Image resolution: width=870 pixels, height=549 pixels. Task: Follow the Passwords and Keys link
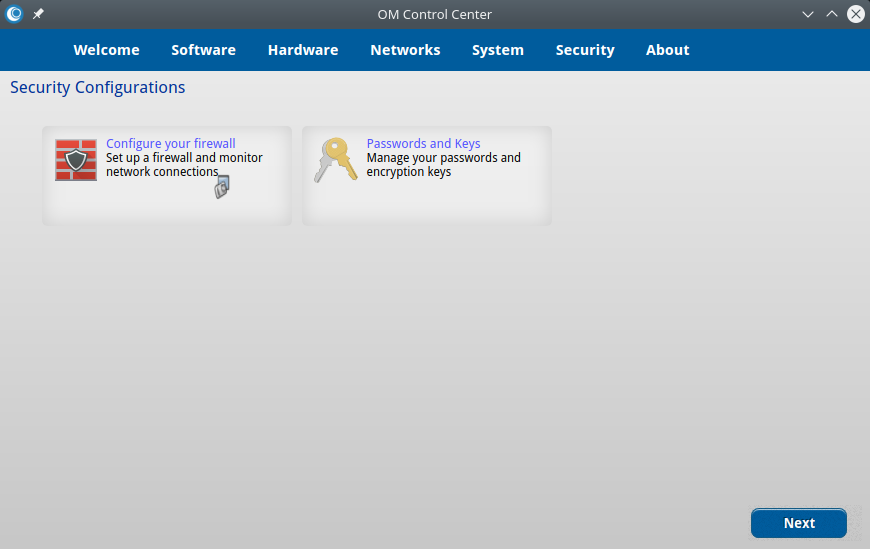point(423,144)
